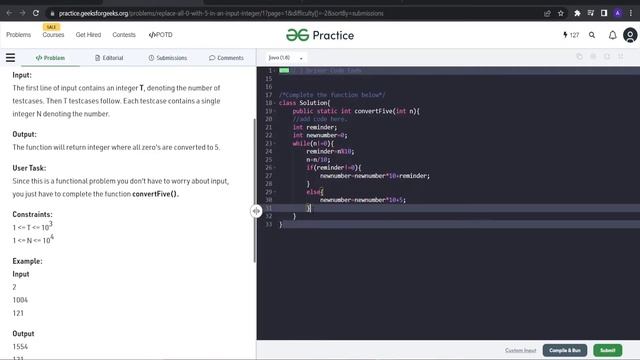
Task: Click the share page icon in address bar
Action: (547, 13)
